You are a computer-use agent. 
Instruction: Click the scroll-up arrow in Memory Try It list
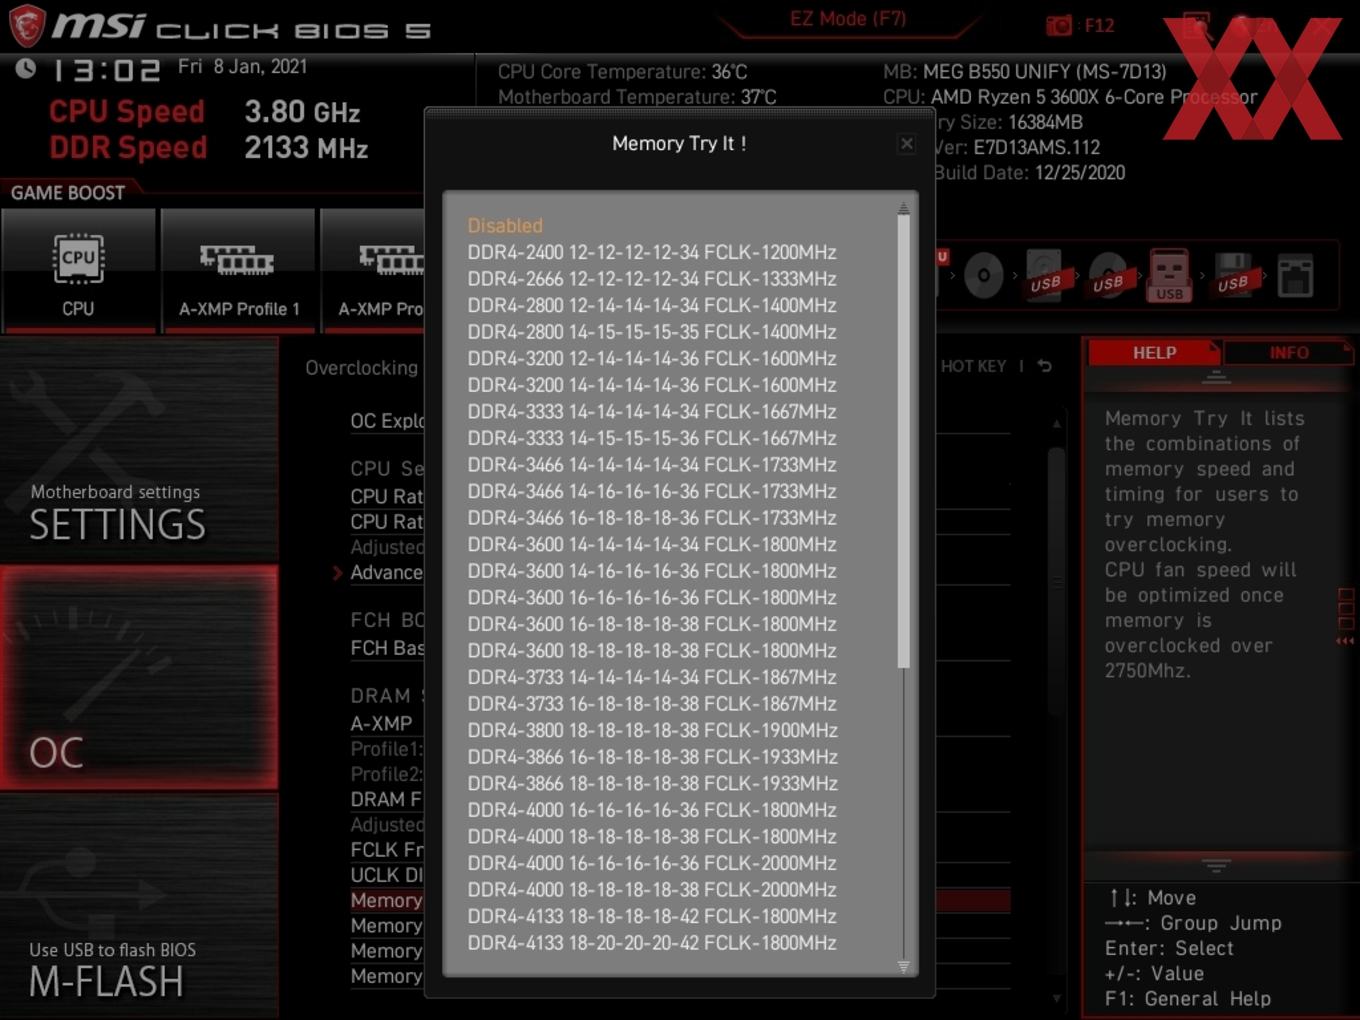pyautogui.click(x=903, y=208)
